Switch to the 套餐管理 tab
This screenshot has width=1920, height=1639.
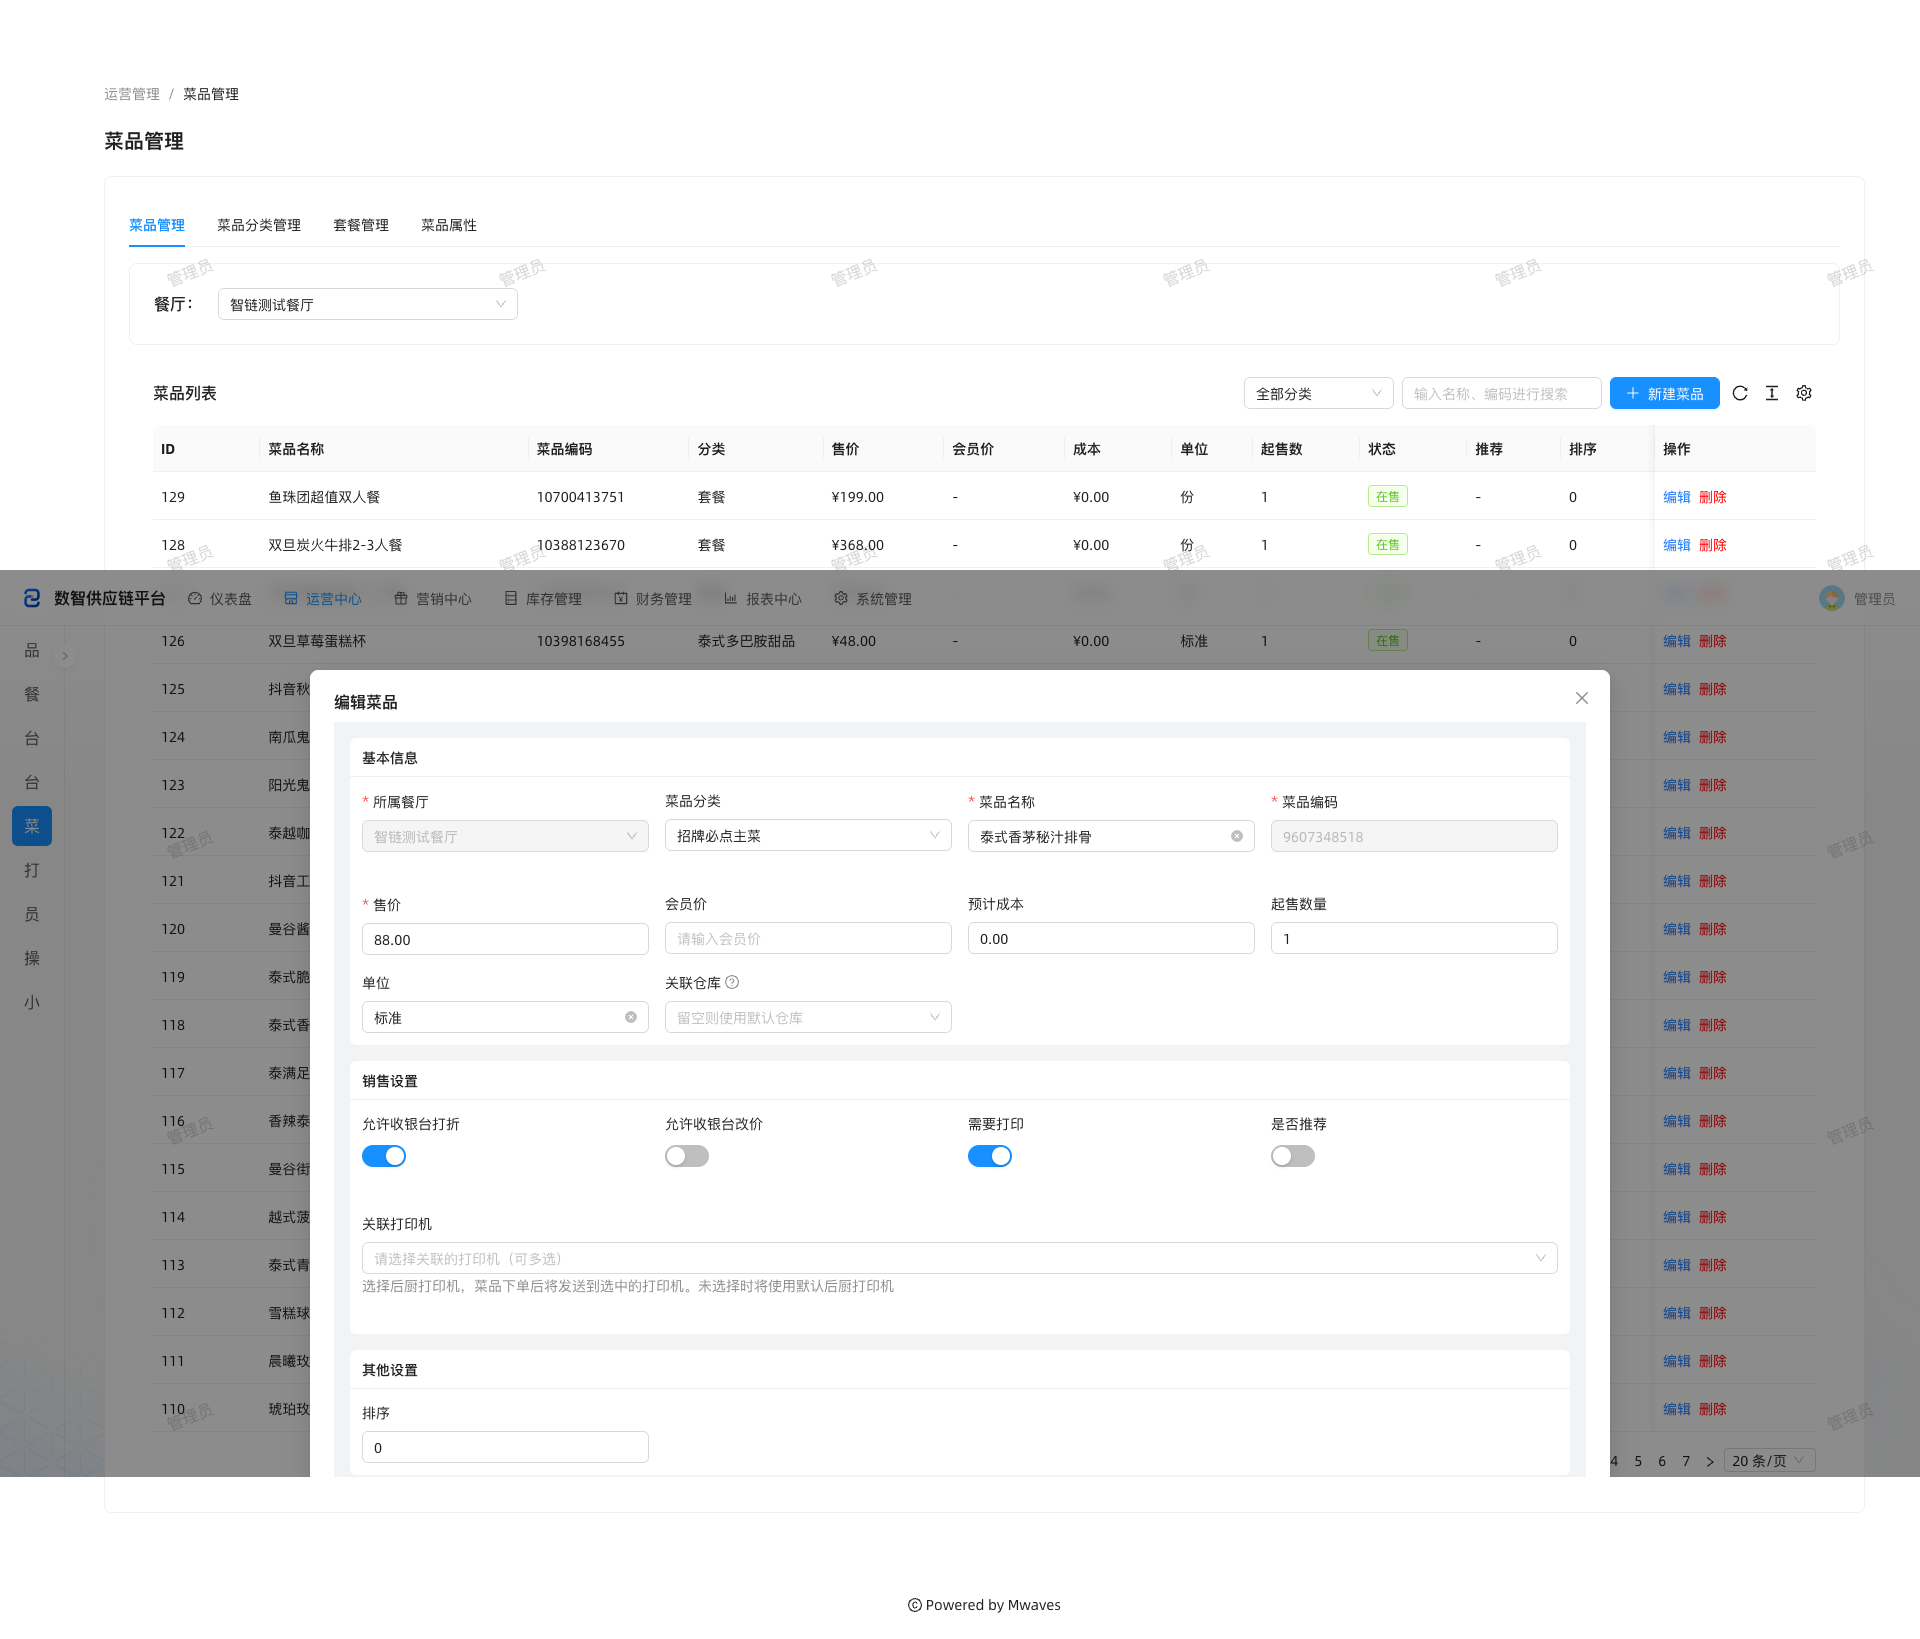361,225
